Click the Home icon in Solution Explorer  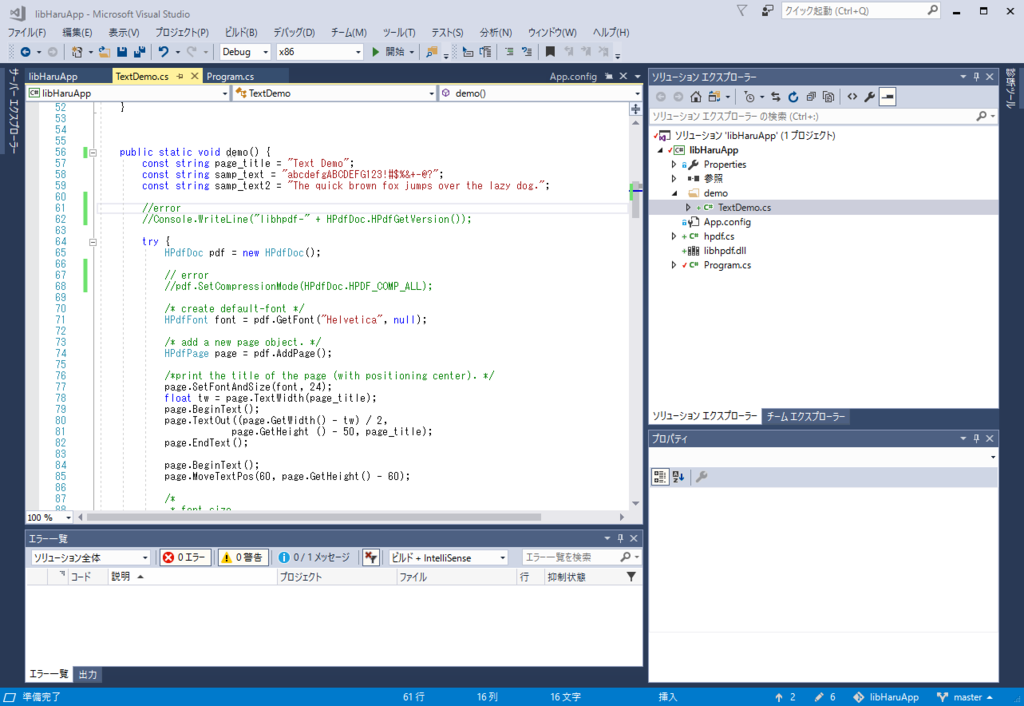pyautogui.click(x=696, y=97)
